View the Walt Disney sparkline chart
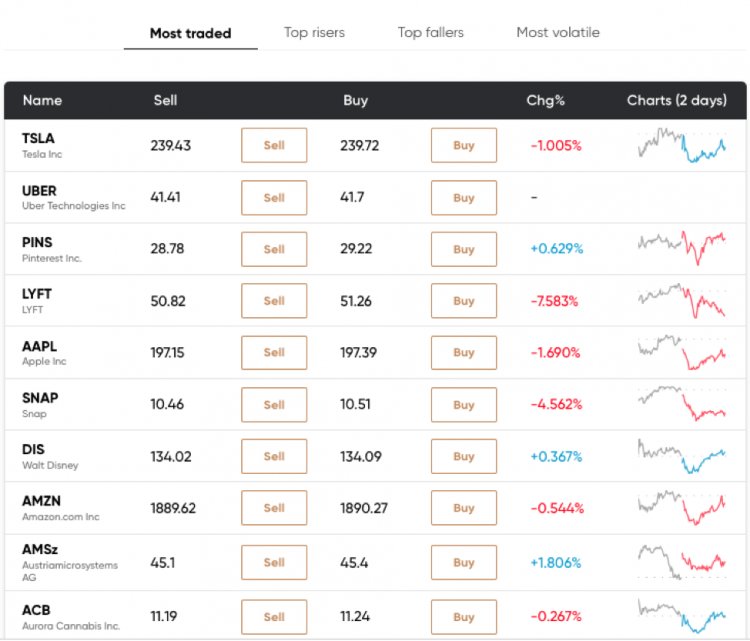 [682, 456]
